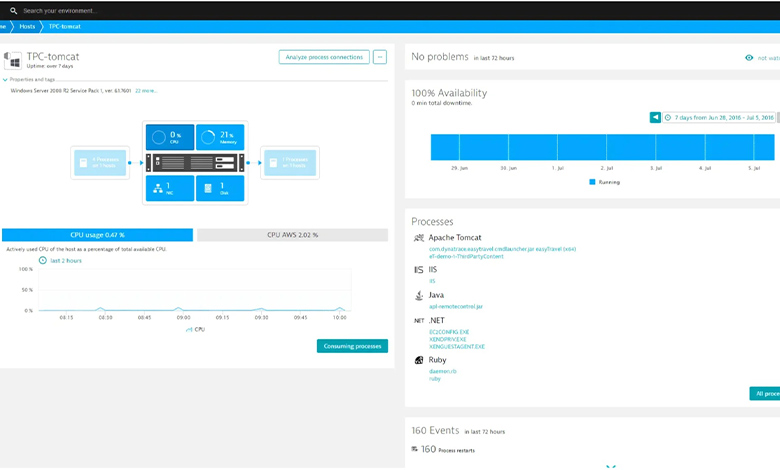
Task: Click the .NET process icon
Action: (419, 321)
